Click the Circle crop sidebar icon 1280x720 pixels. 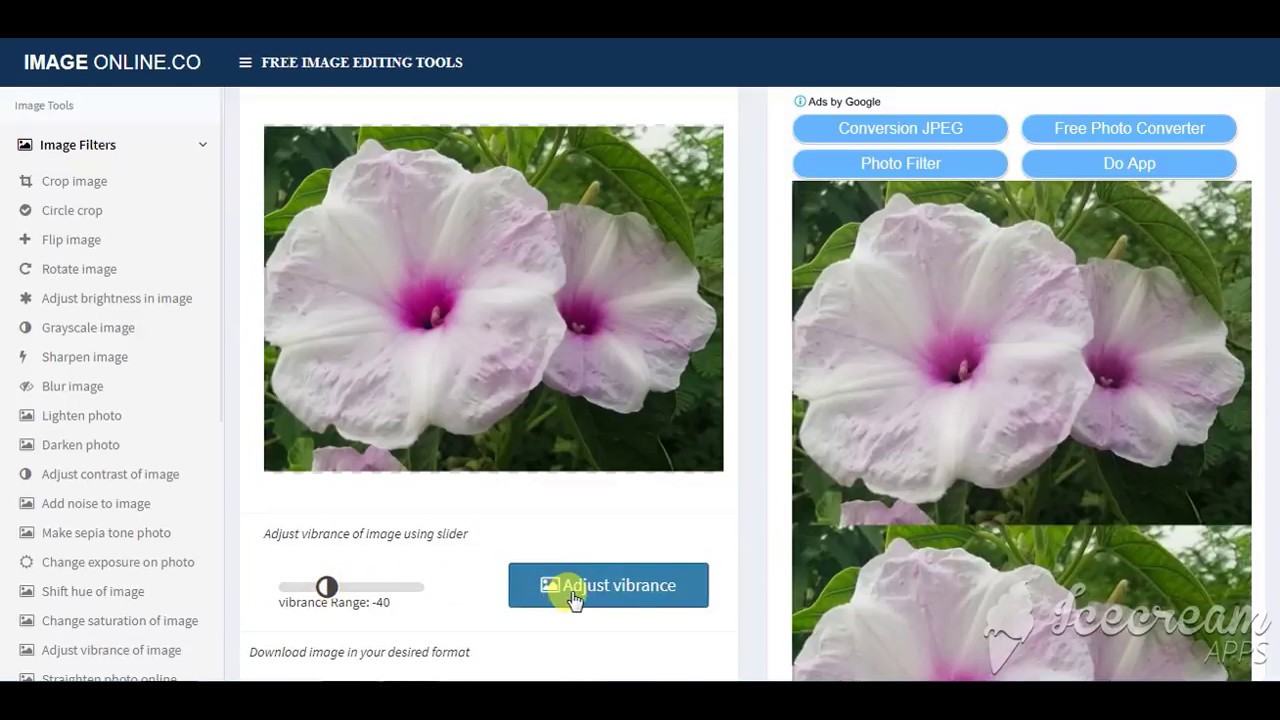(25, 210)
